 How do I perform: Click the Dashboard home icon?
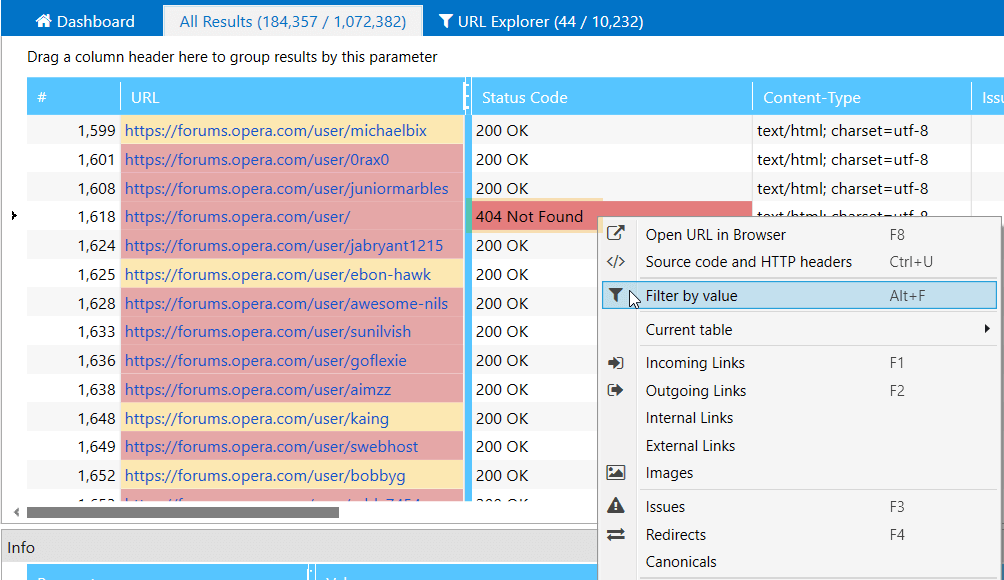pos(44,21)
